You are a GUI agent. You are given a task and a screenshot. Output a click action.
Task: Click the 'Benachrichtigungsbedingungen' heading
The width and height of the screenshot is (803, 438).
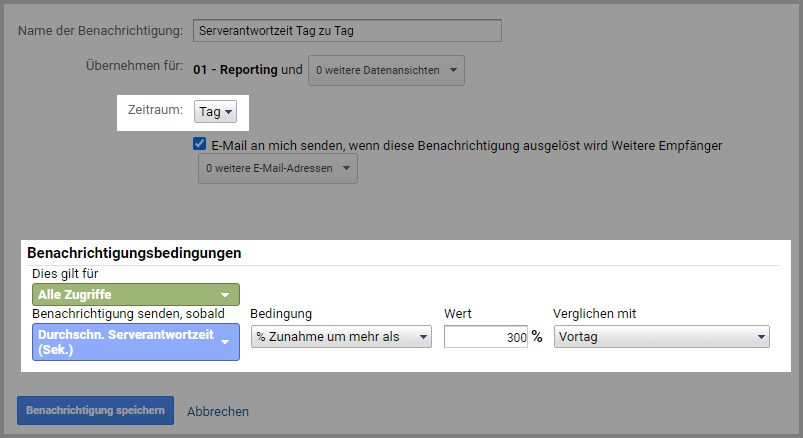[x=134, y=253]
